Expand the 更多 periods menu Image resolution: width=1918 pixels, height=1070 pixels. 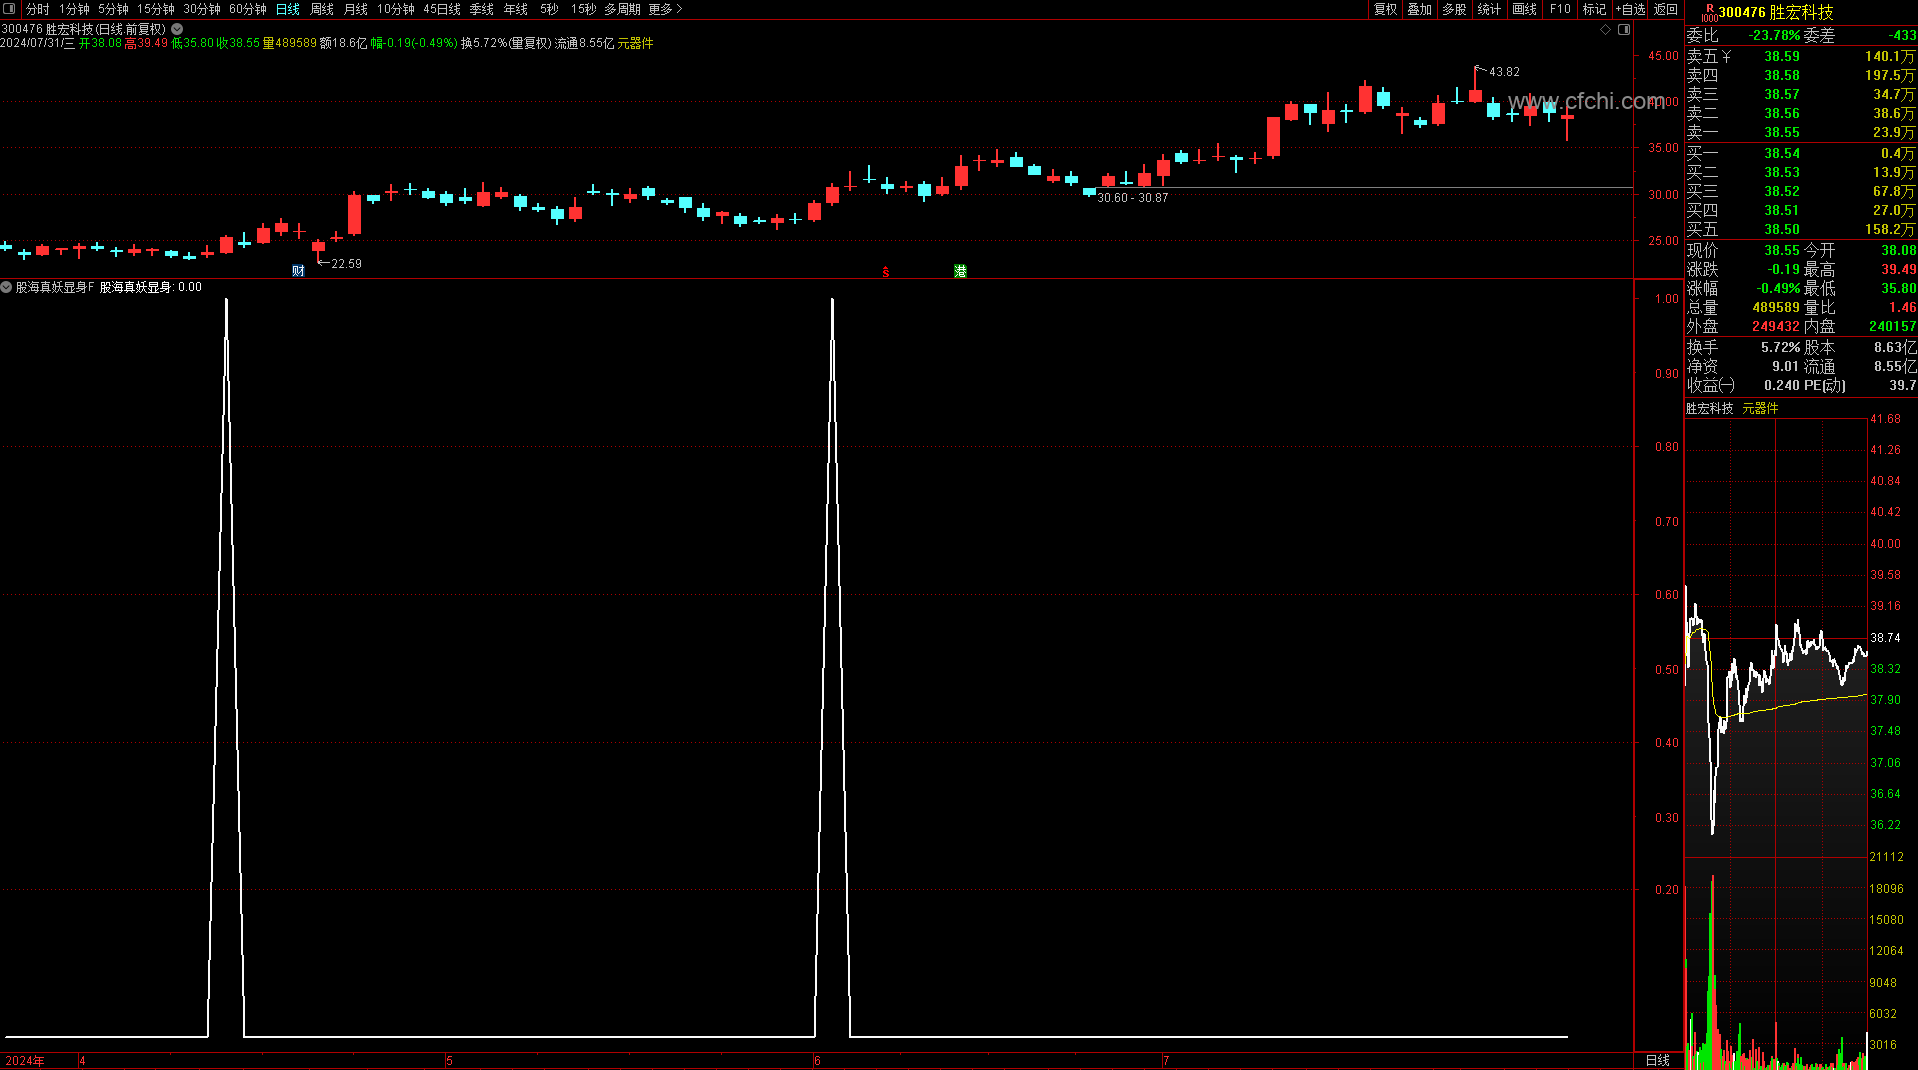[665, 9]
